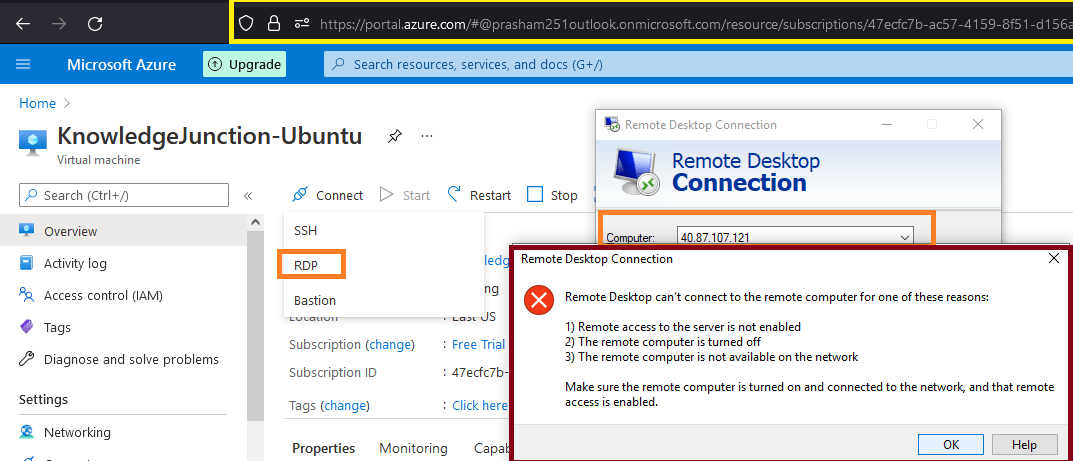Open the Computer address dropdown in Remote Desktop
Image resolution: width=1073 pixels, height=461 pixels.
(x=905, y=237)
